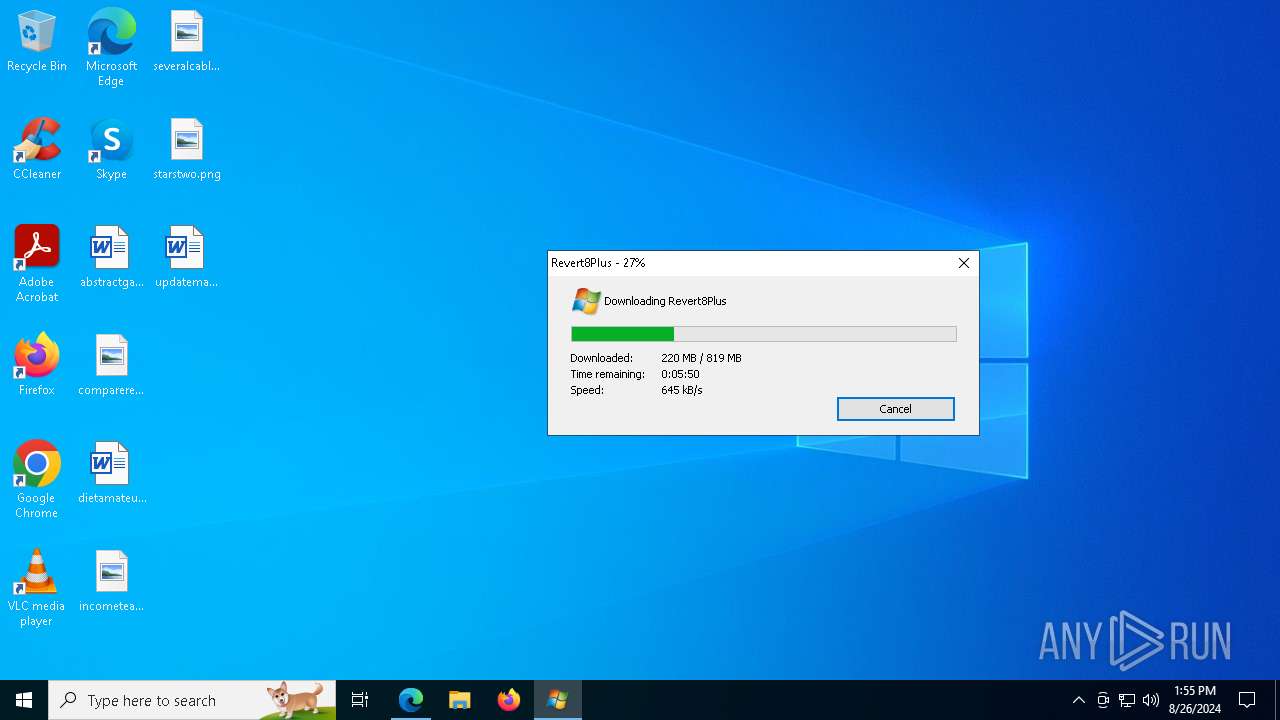Select the abstractga... Word document
Image resolution: width=1280 pixels, height=720 pixels.
pyautogui.click(x=111, y=258)
